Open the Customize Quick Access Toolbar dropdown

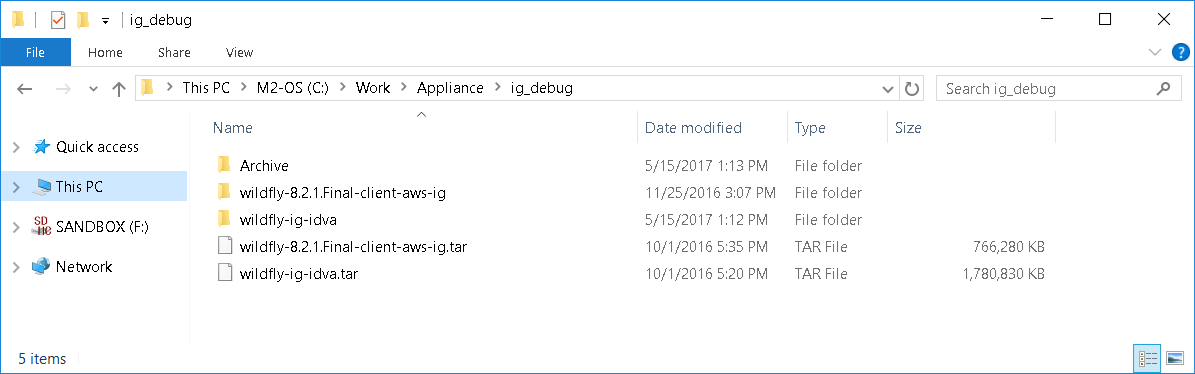(105, 21)
